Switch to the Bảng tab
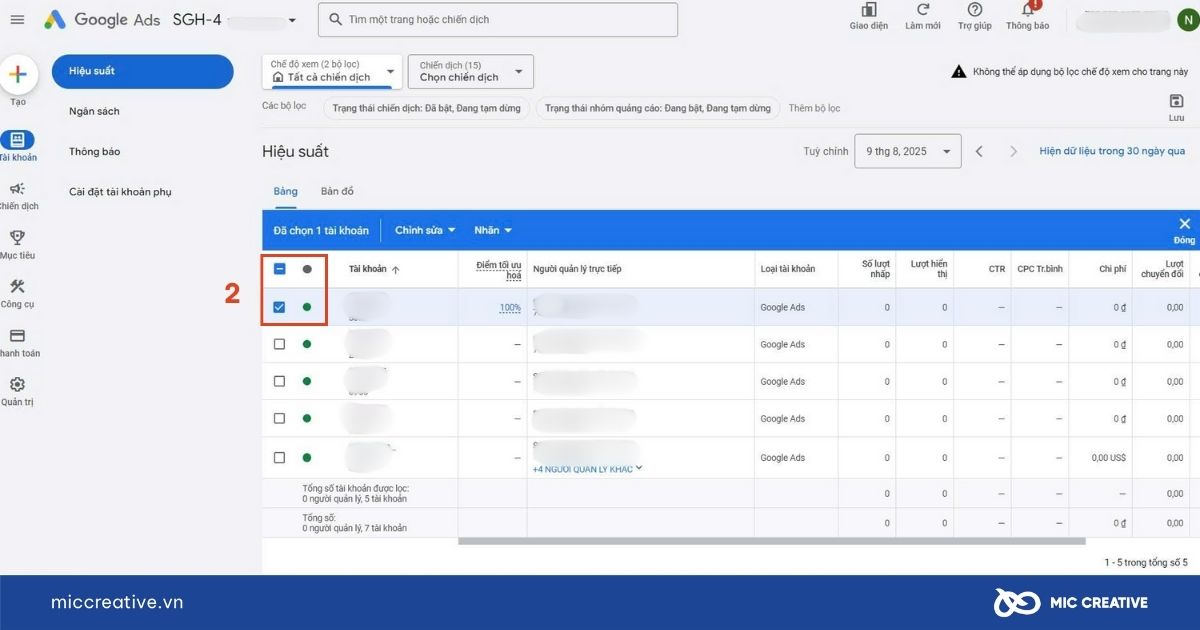This screenshot has height=630, width=1200. (285, 191)
